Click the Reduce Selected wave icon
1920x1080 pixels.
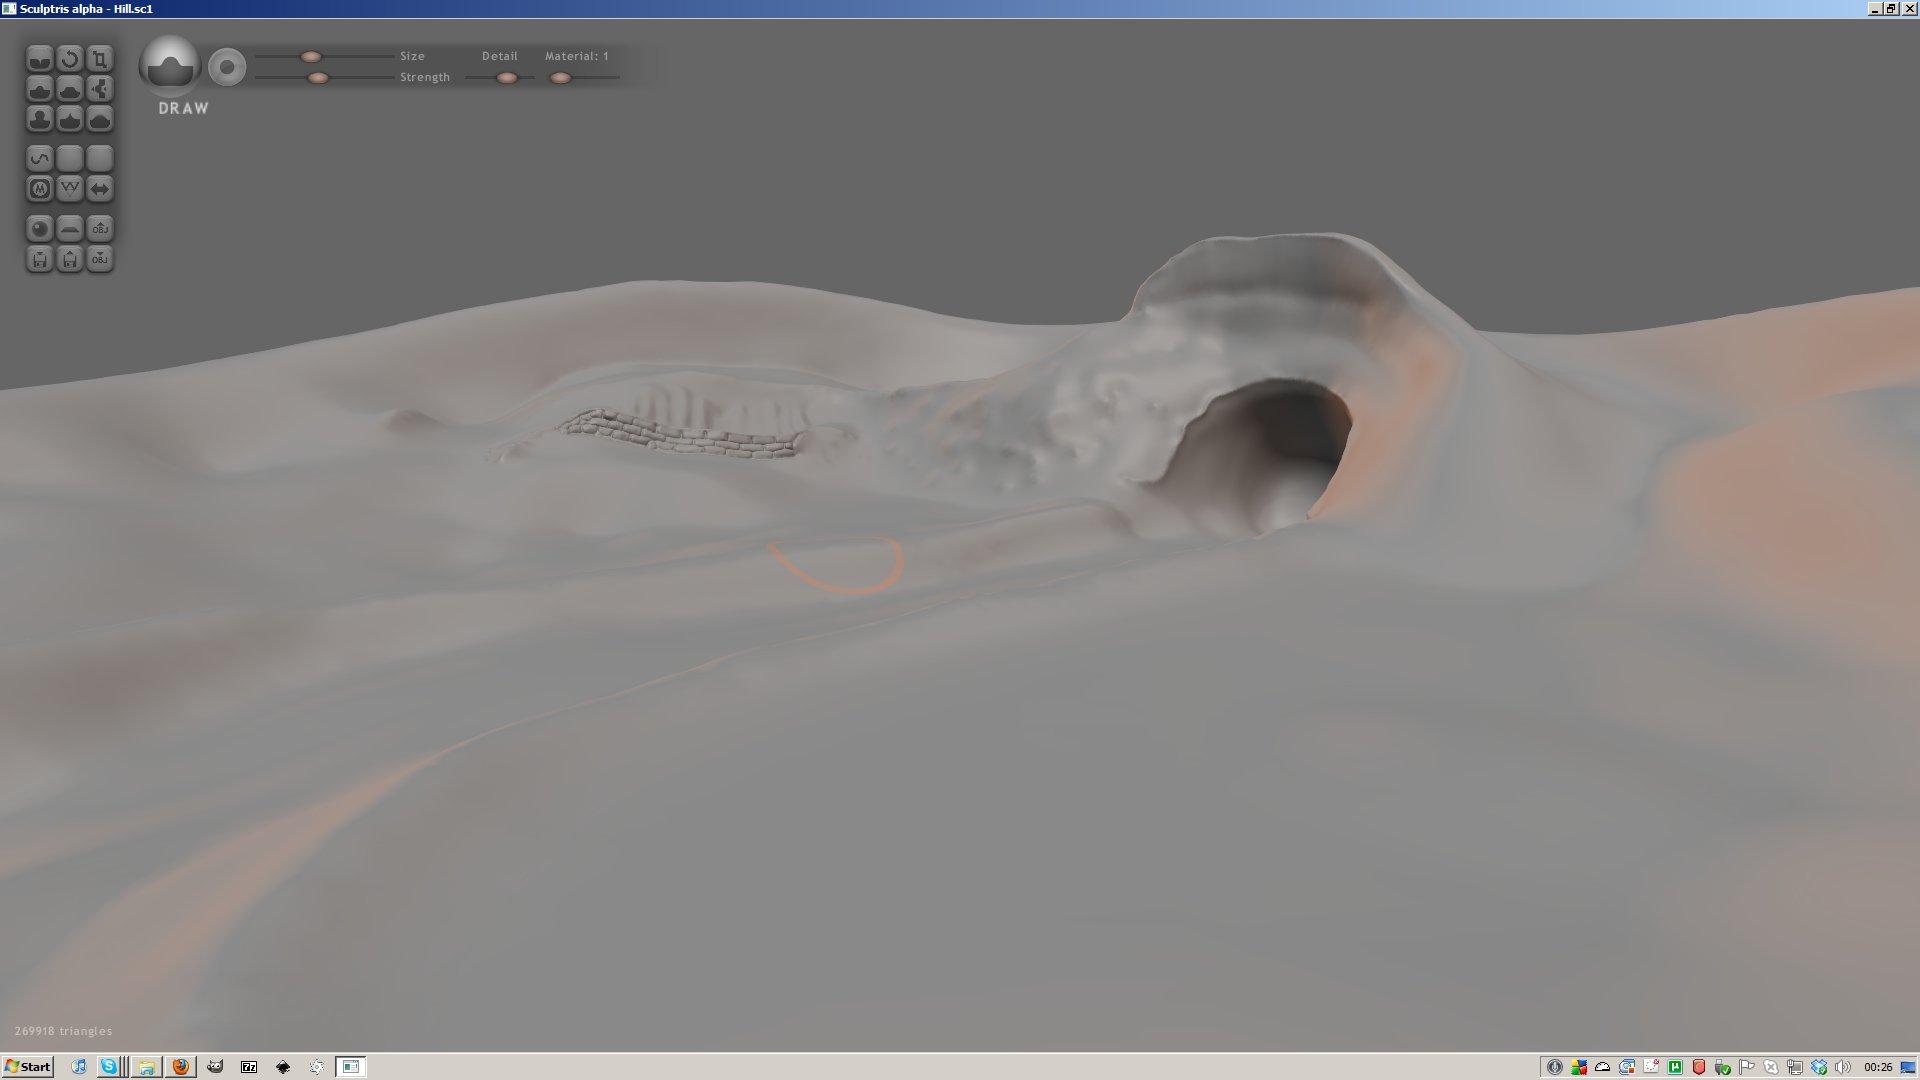point(39,158)
